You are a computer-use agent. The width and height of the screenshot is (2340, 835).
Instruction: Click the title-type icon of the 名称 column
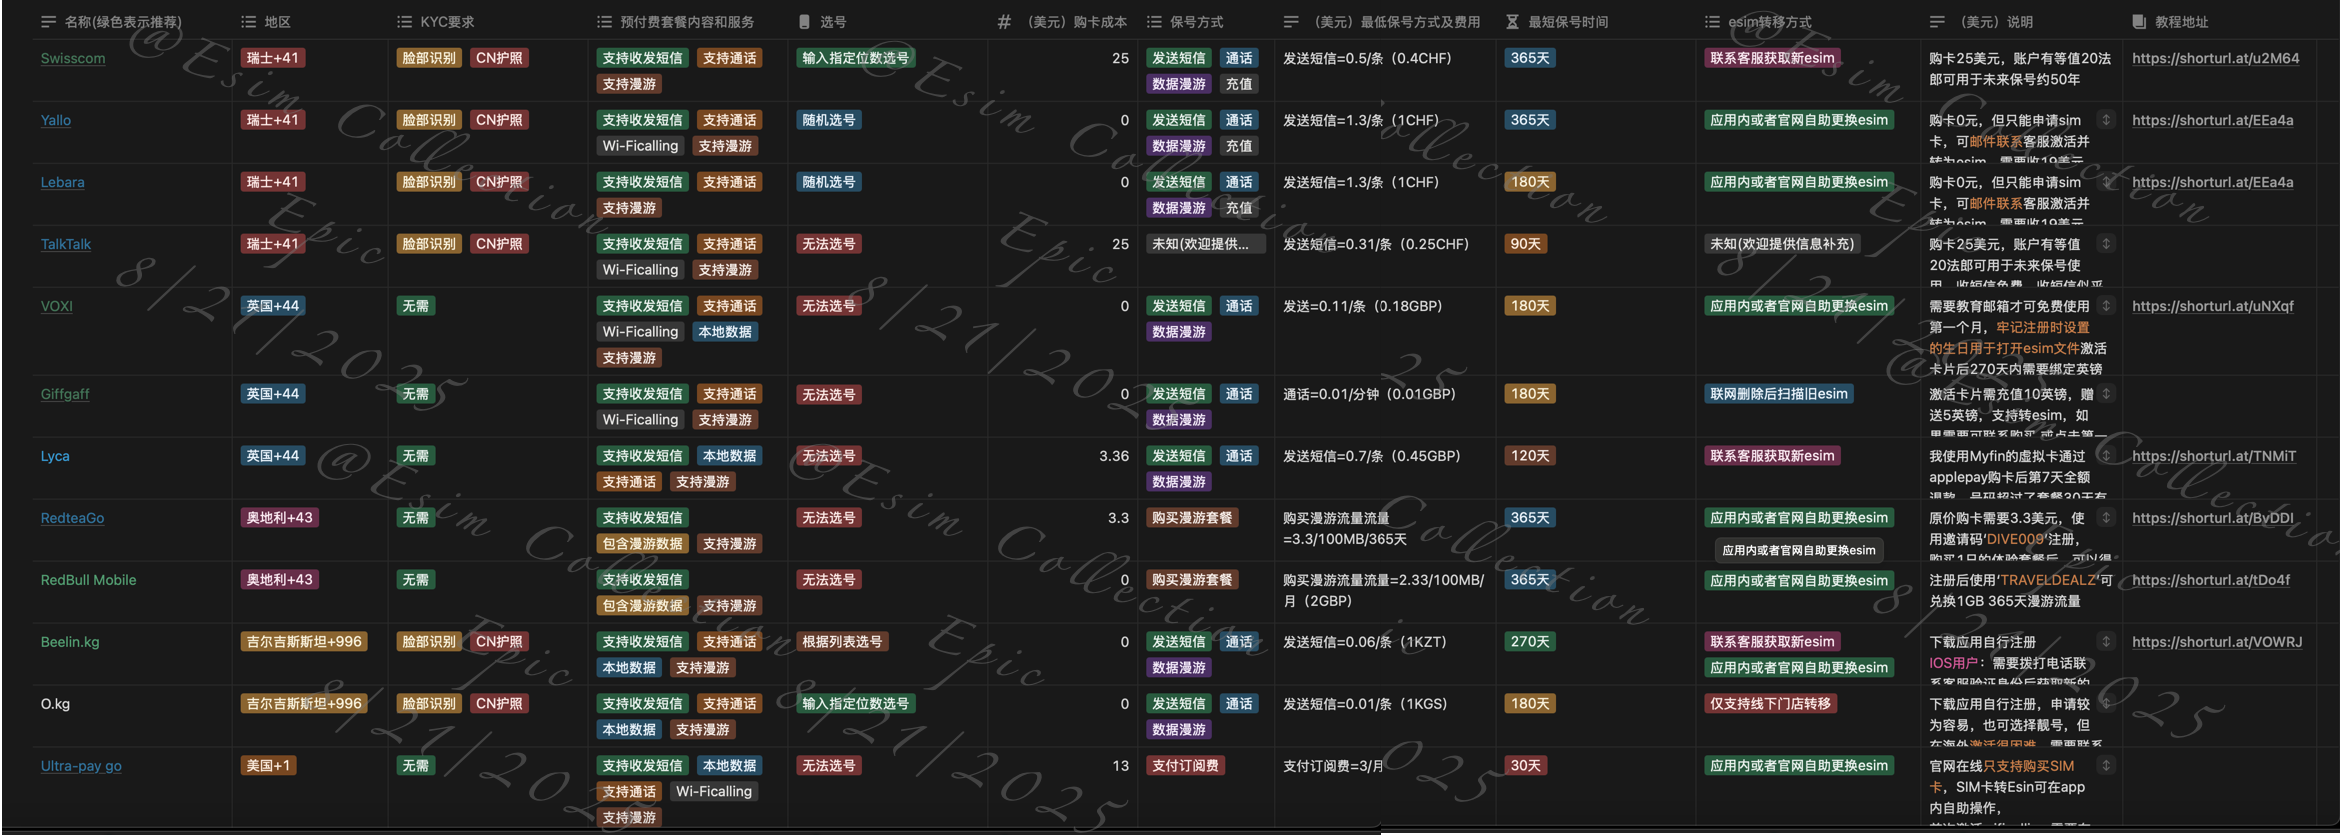(48, 22)
